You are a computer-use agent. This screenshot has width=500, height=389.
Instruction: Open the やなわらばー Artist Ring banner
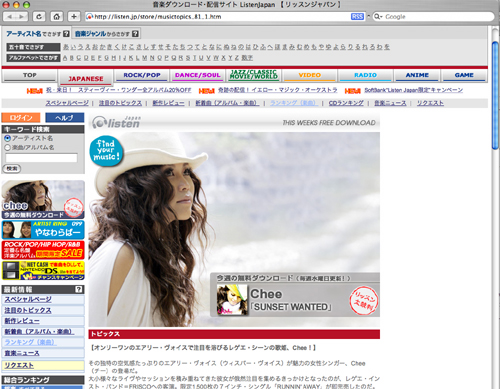tap(43, 230)
